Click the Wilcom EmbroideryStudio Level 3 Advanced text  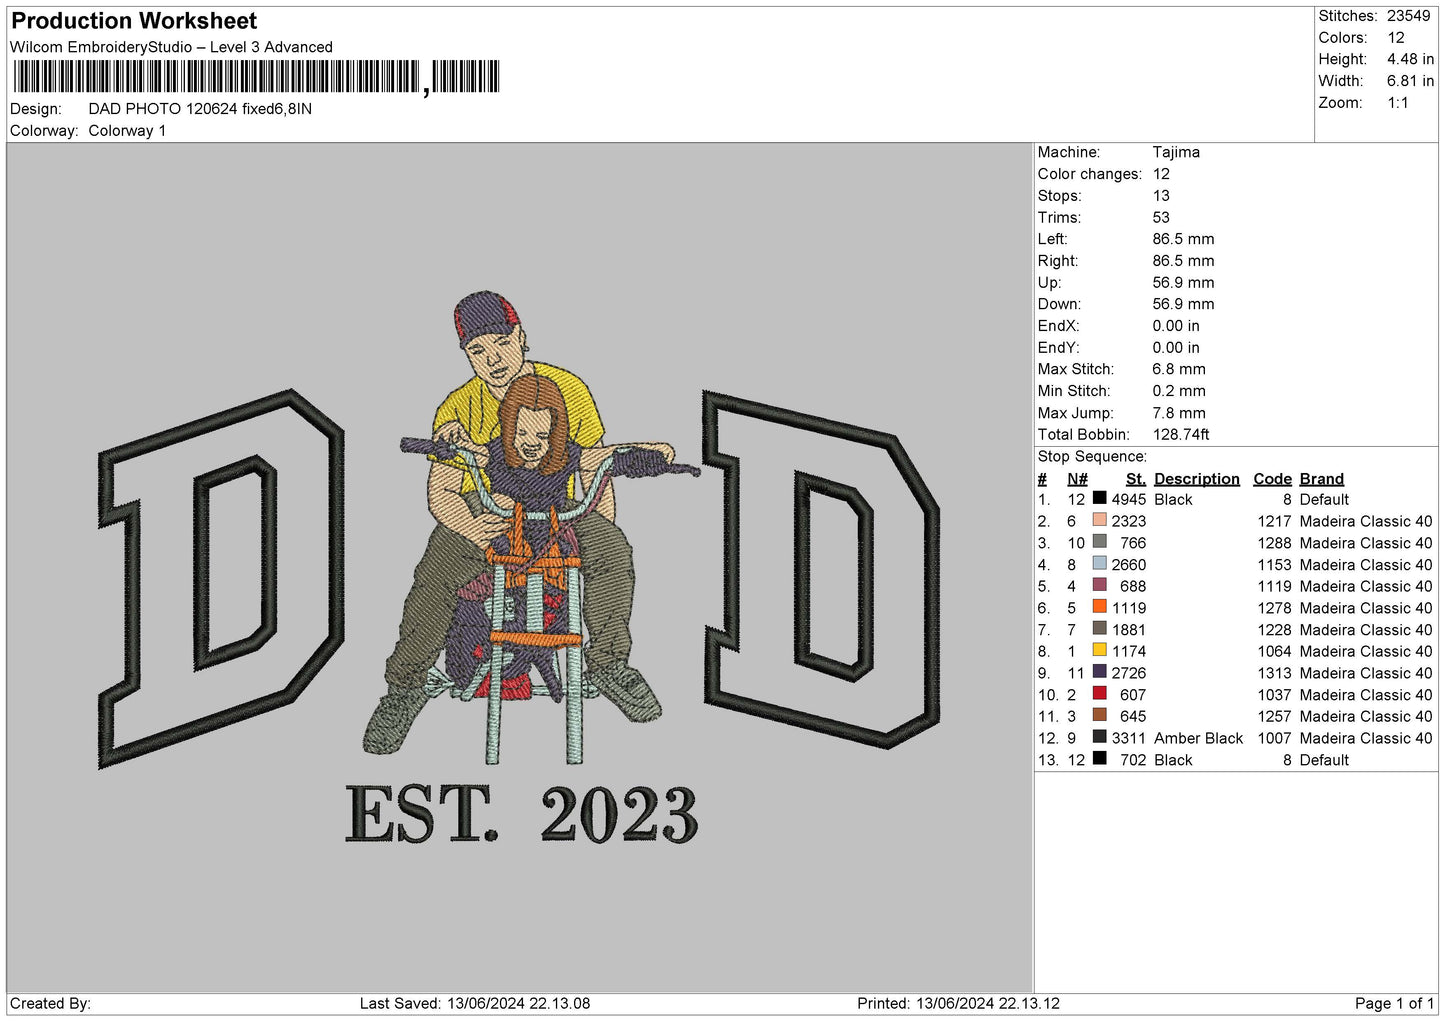pos(171,47)
